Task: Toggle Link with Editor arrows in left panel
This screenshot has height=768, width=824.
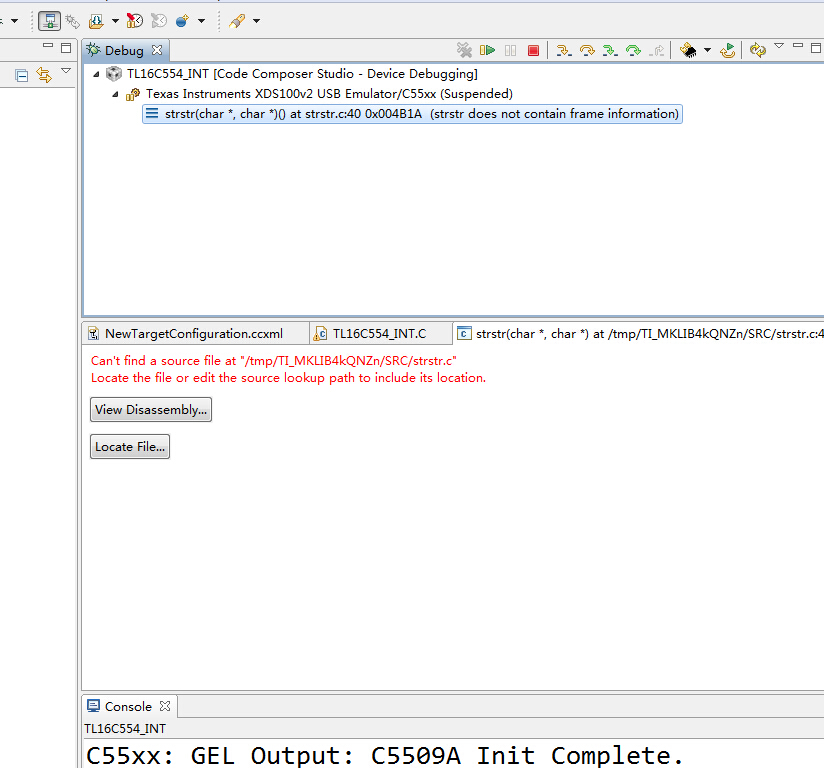Action: [x=44, y=75]
